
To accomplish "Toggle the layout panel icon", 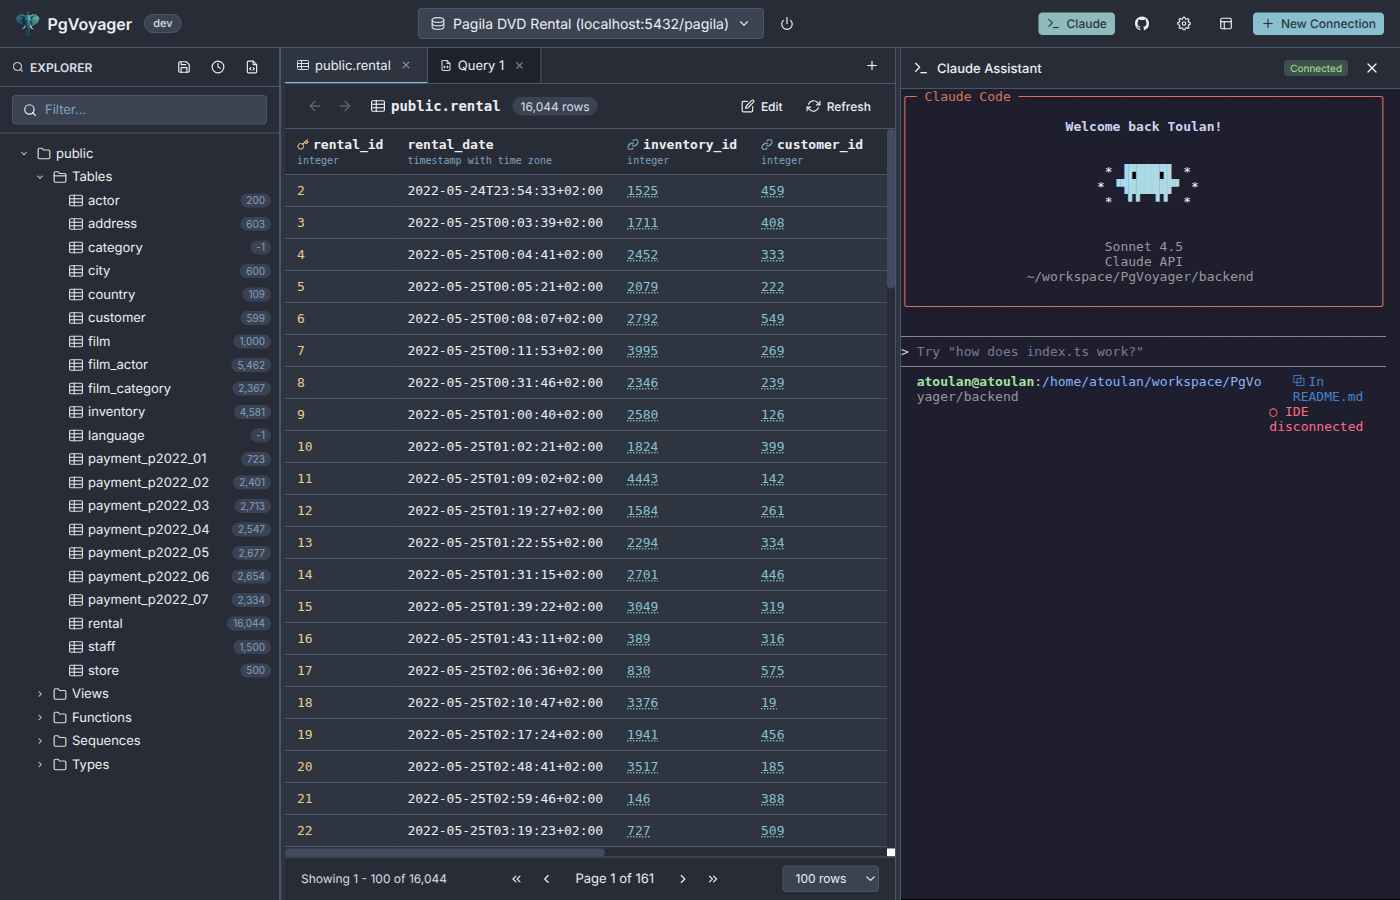I will 1226,24.
